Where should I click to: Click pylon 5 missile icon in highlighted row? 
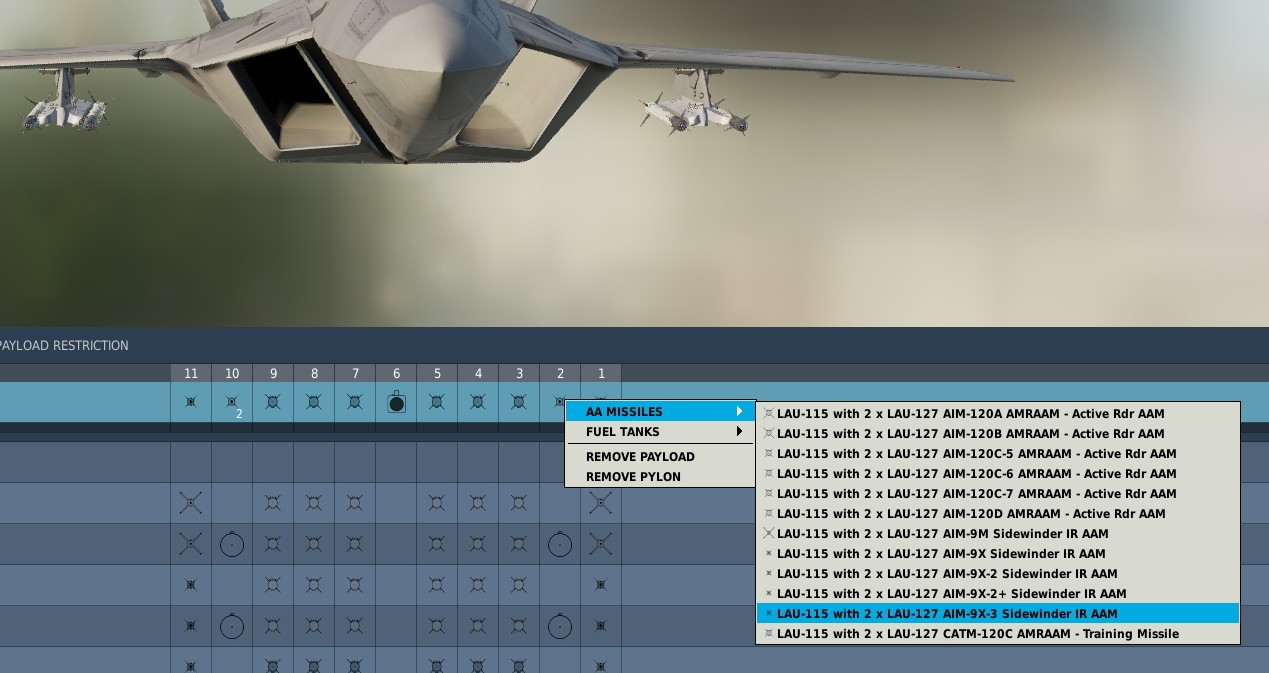(x=437, y=402)
